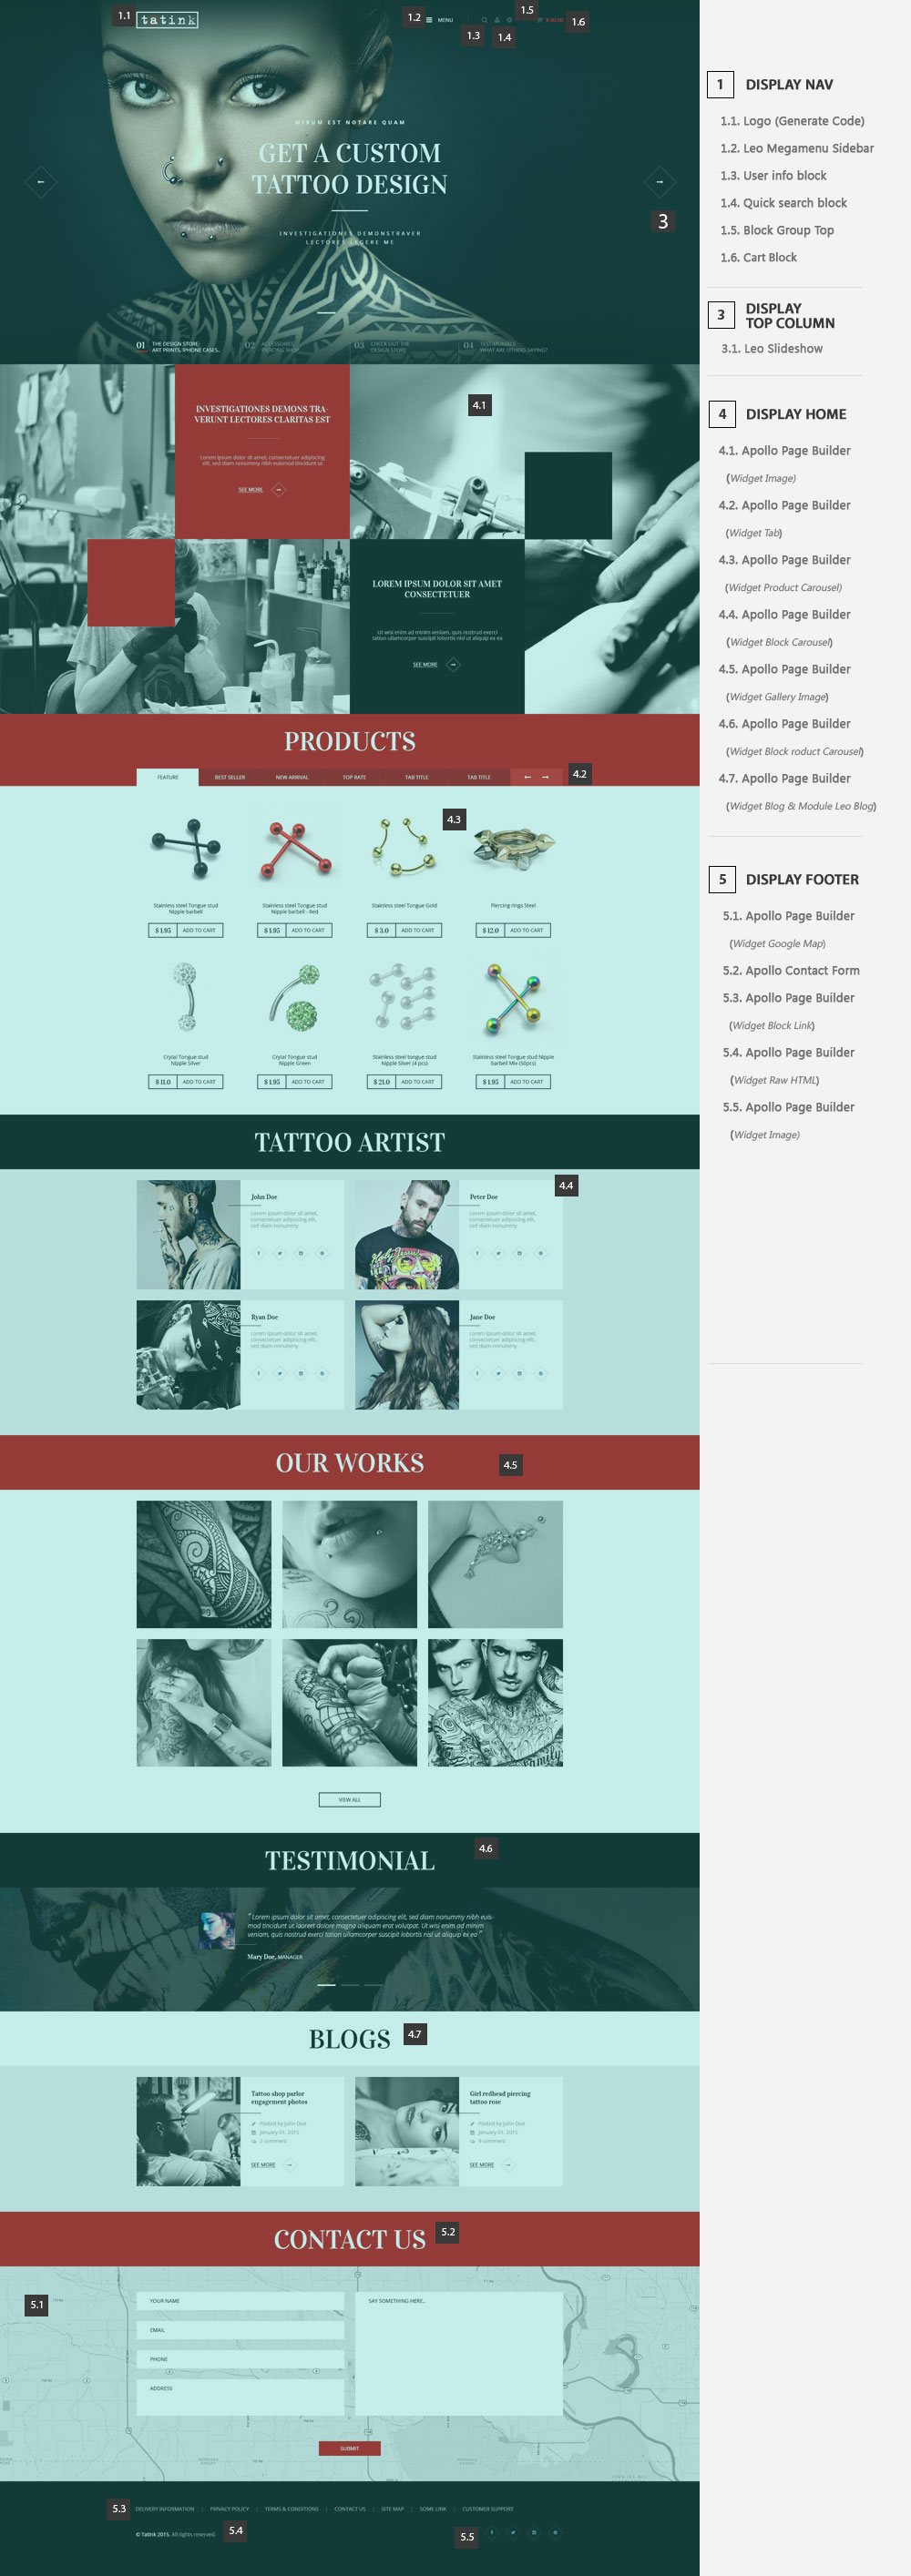911x2576 pixels.
Task: Advance product carousel with right arrow
Action: [545, 777]
